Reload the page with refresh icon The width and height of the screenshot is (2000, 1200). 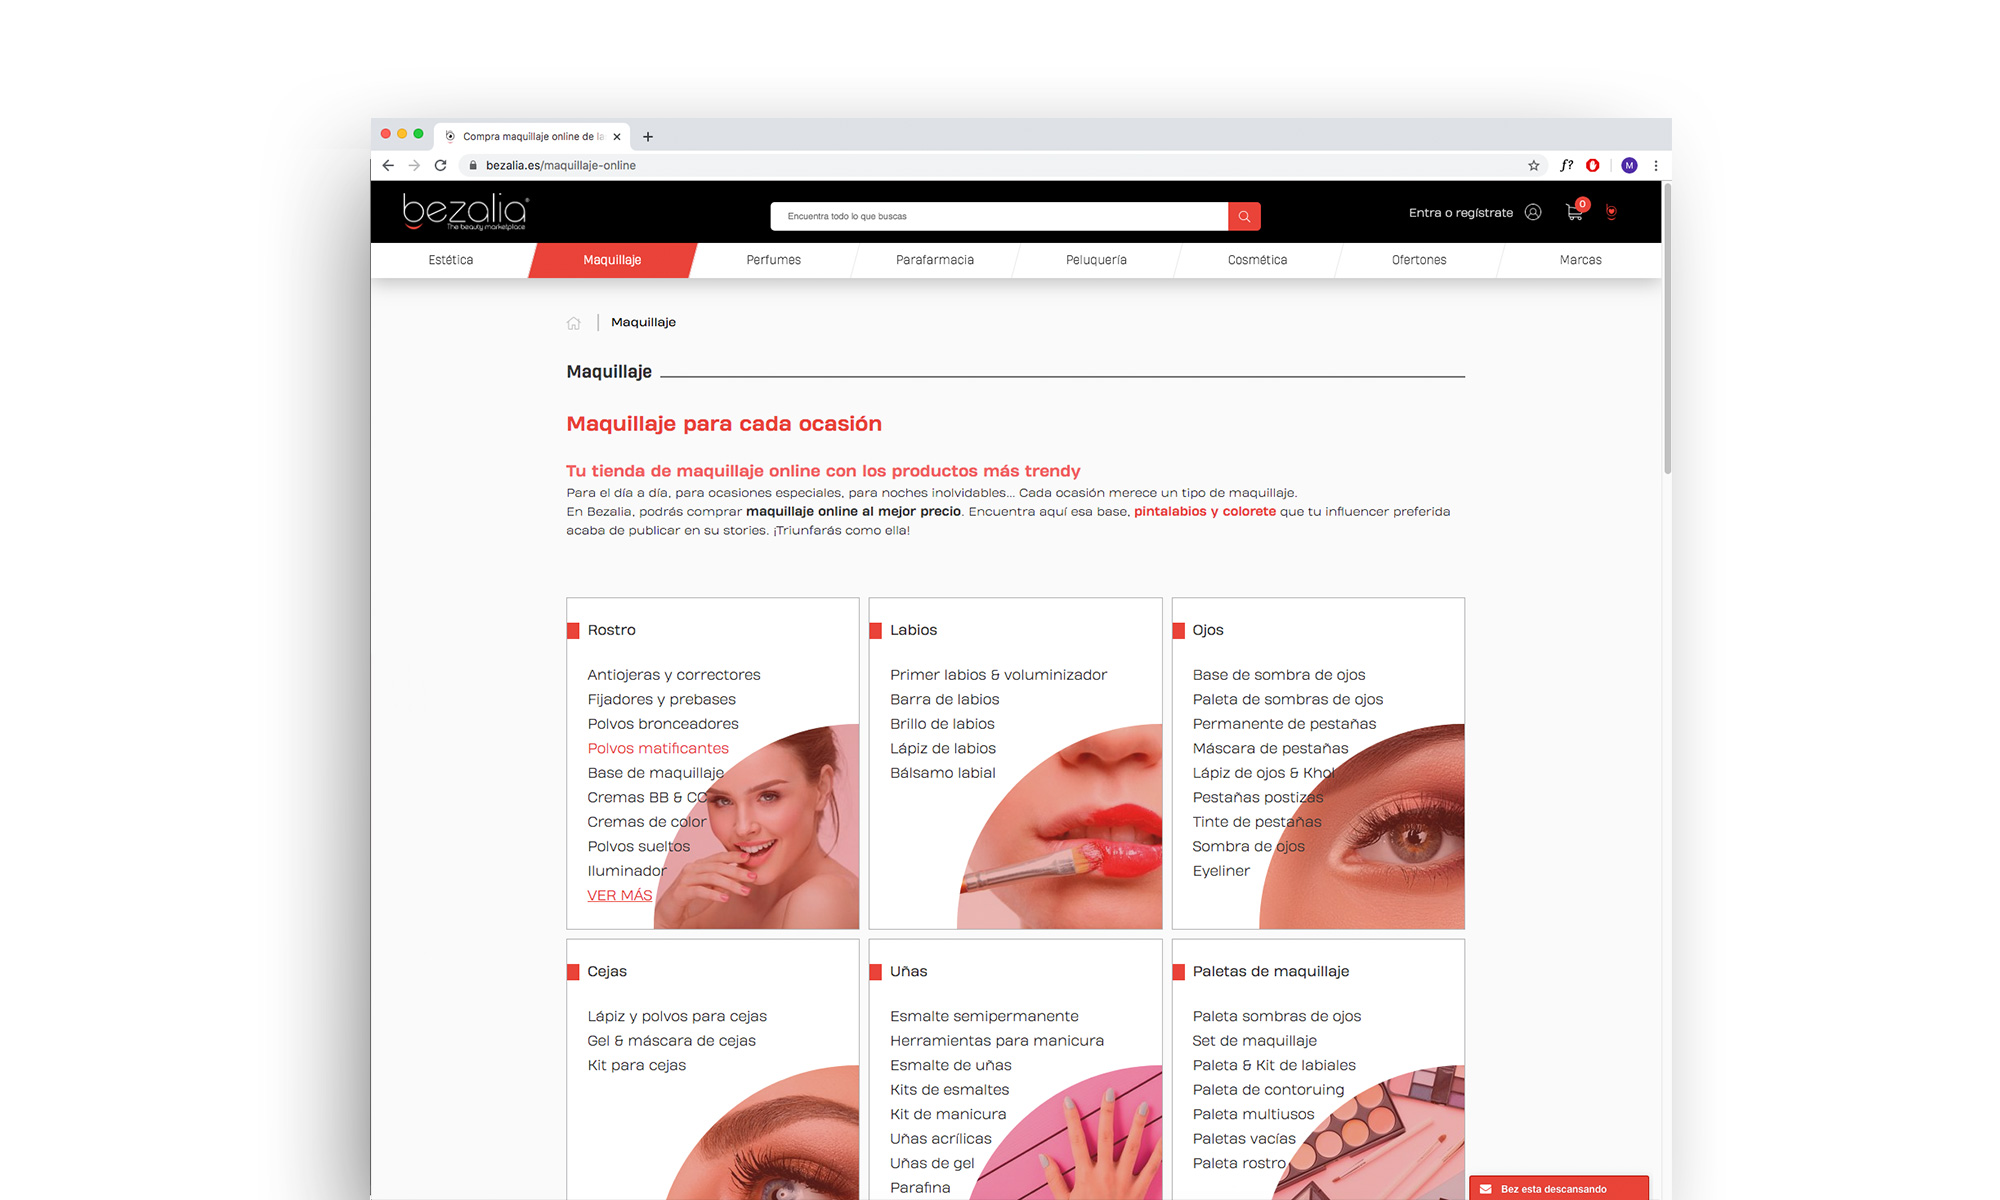[440, 165]
